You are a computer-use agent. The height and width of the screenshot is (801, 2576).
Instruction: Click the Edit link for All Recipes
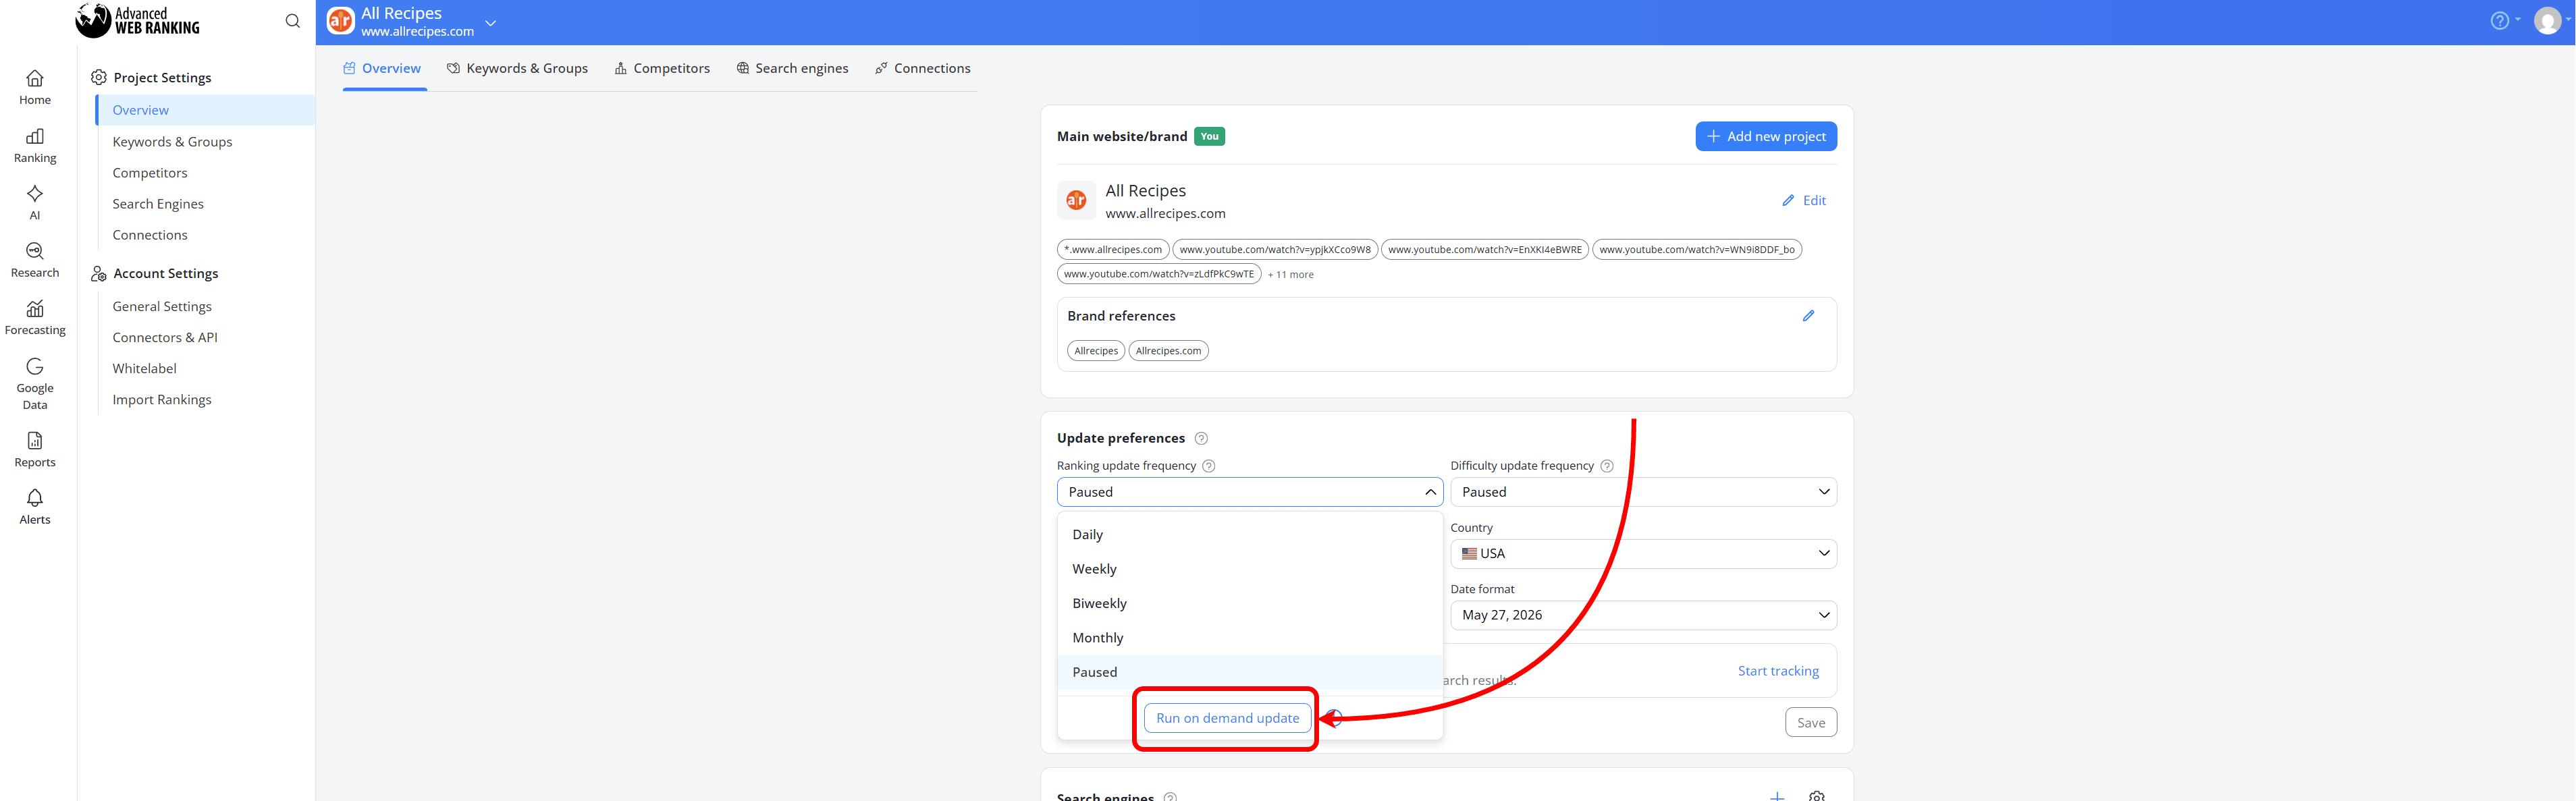pyautogui.click(x=1804, y=201)
